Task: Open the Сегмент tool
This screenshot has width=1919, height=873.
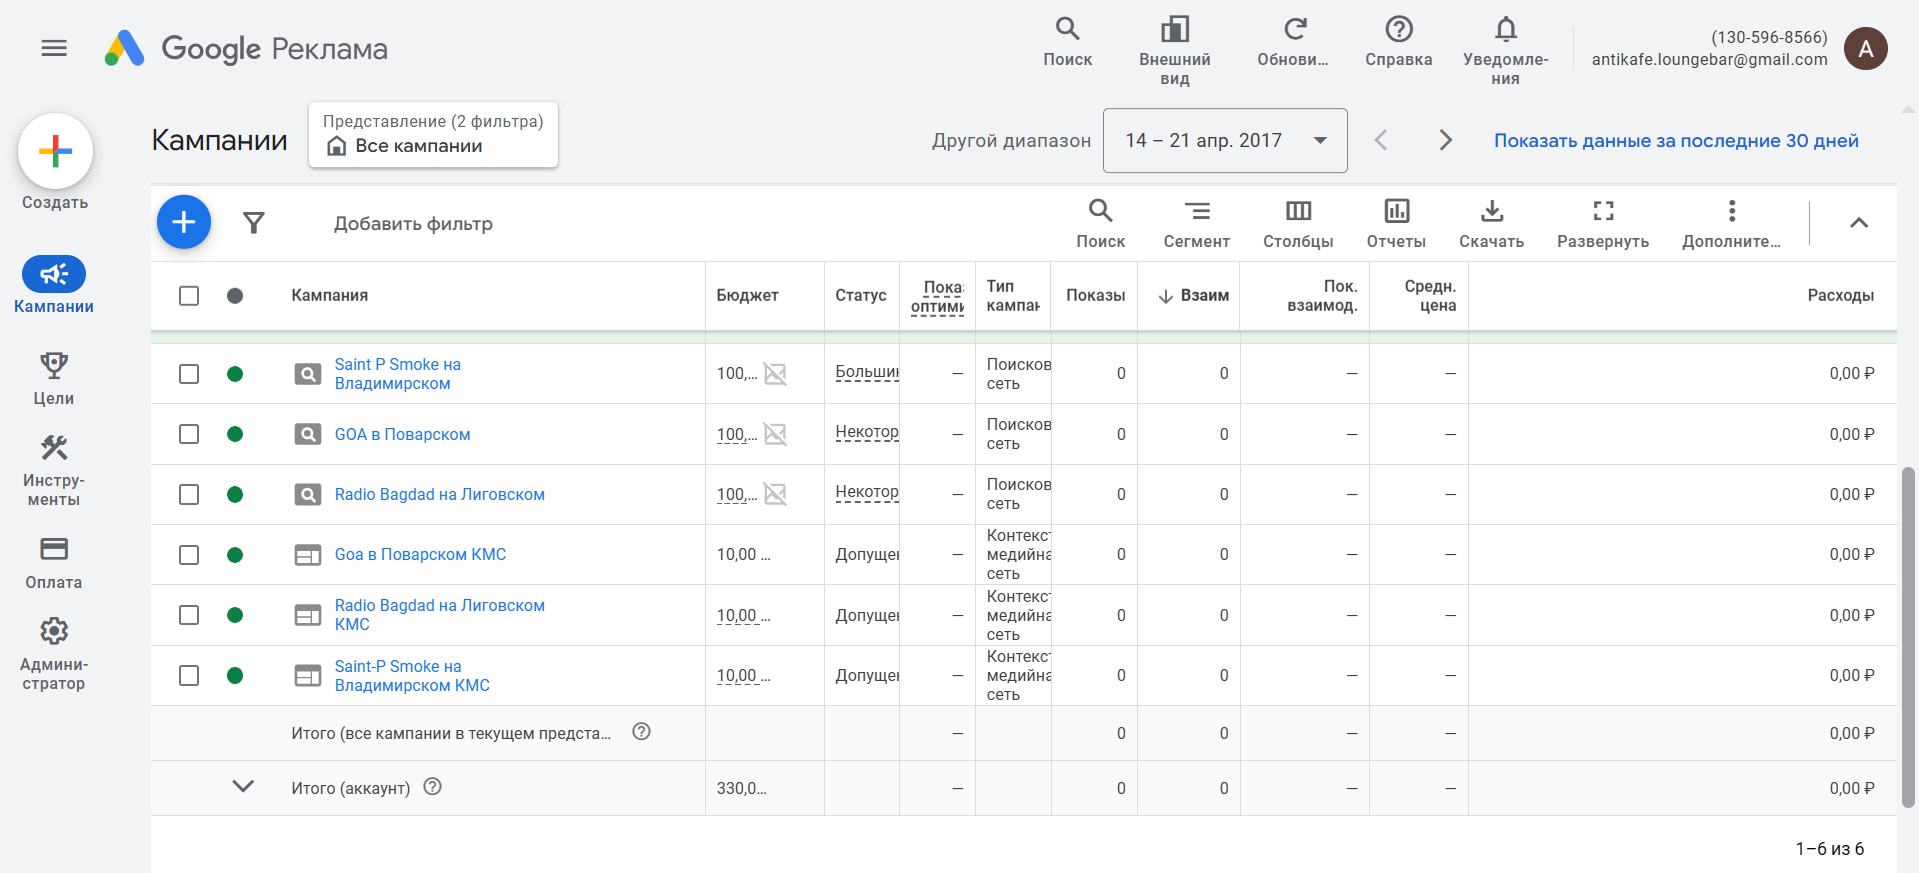Action: pos(1196,223)
